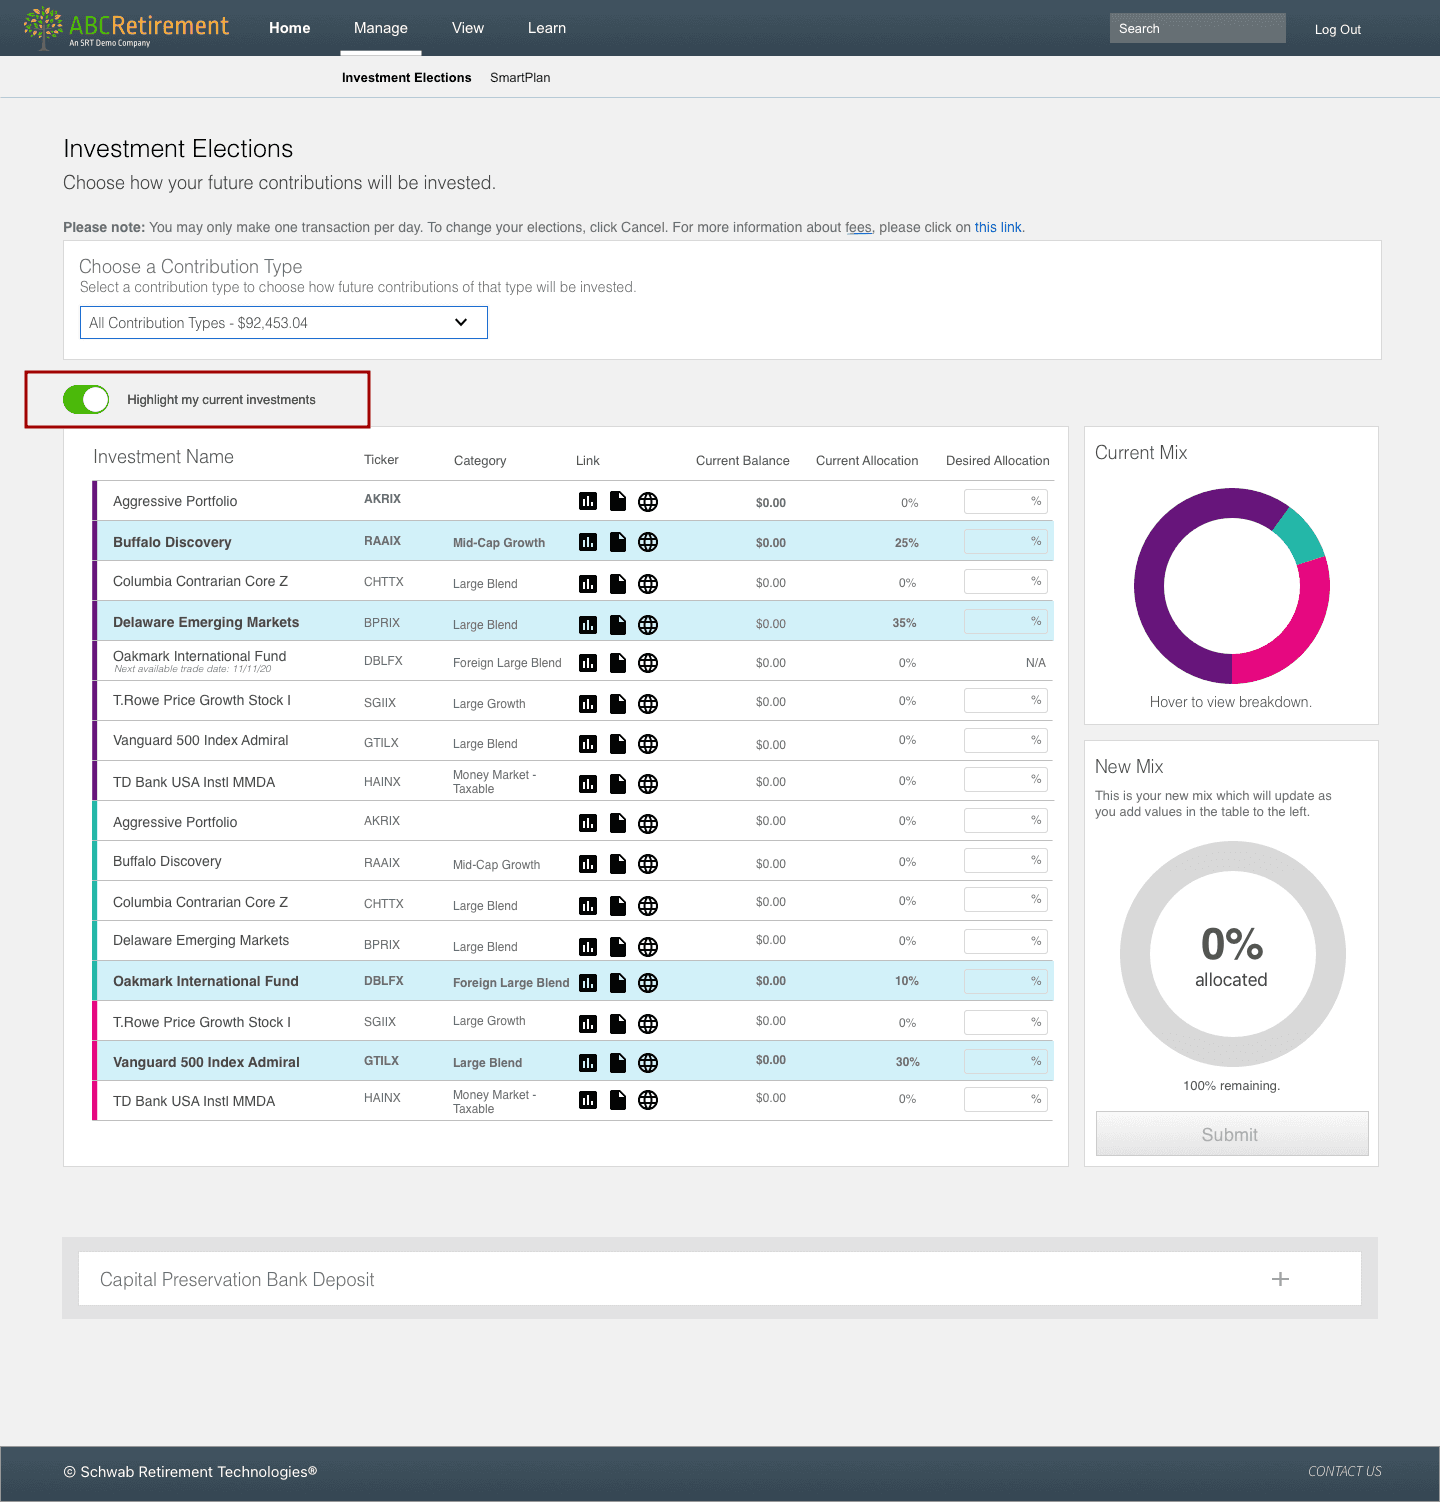Click document icon in Vanguard 500 Index Admiral 30% row
The image size is (1440, 1502).
click(618, 1063)
